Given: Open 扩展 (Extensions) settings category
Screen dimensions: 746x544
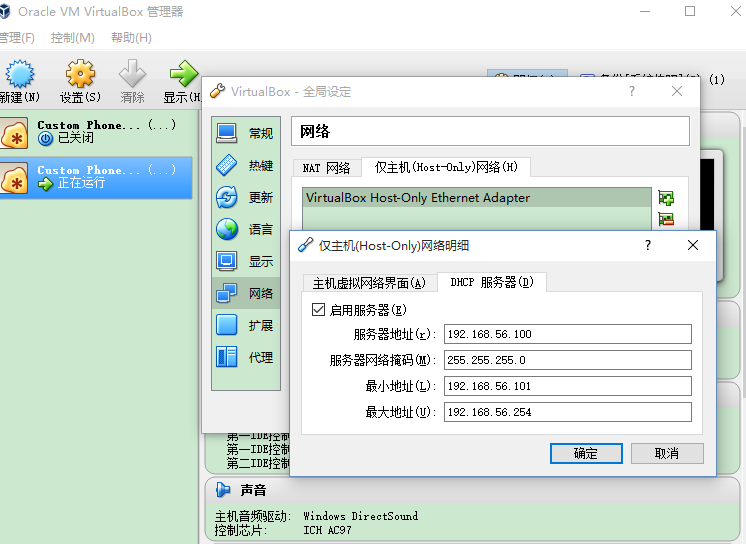Looking at the screenshot, I should pos(246,325).
